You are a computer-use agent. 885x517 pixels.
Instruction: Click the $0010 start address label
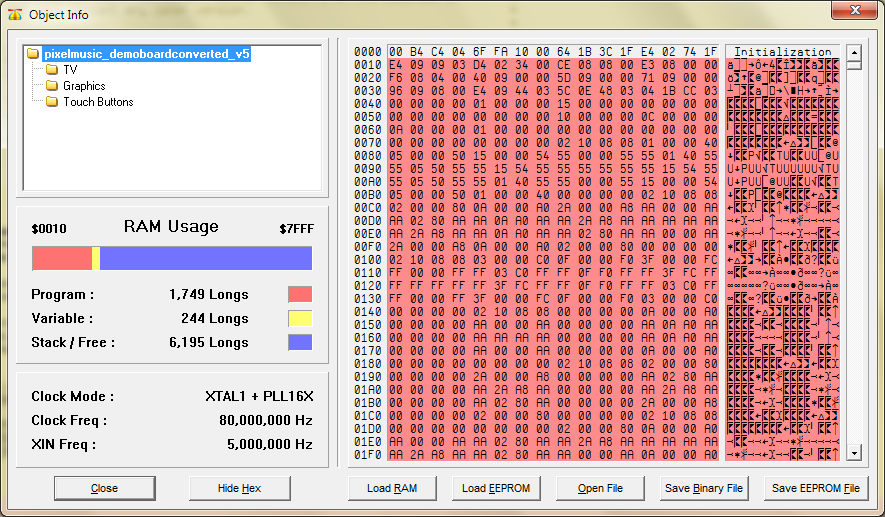49,229
